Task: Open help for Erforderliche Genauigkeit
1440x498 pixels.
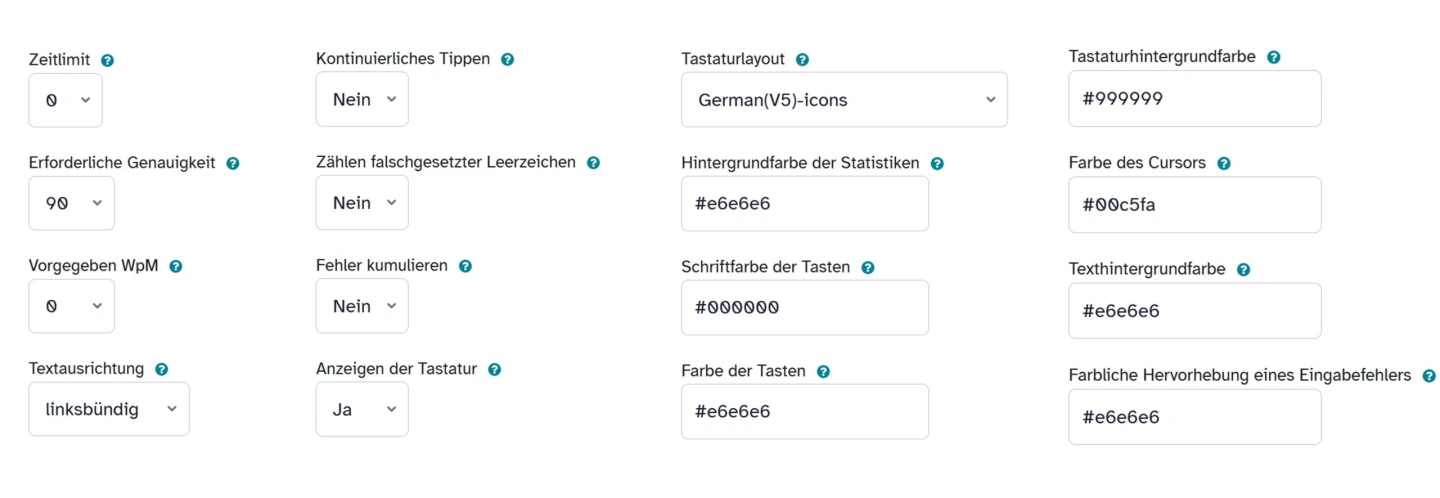Action: pyautogui.click(x=233, y=163)
